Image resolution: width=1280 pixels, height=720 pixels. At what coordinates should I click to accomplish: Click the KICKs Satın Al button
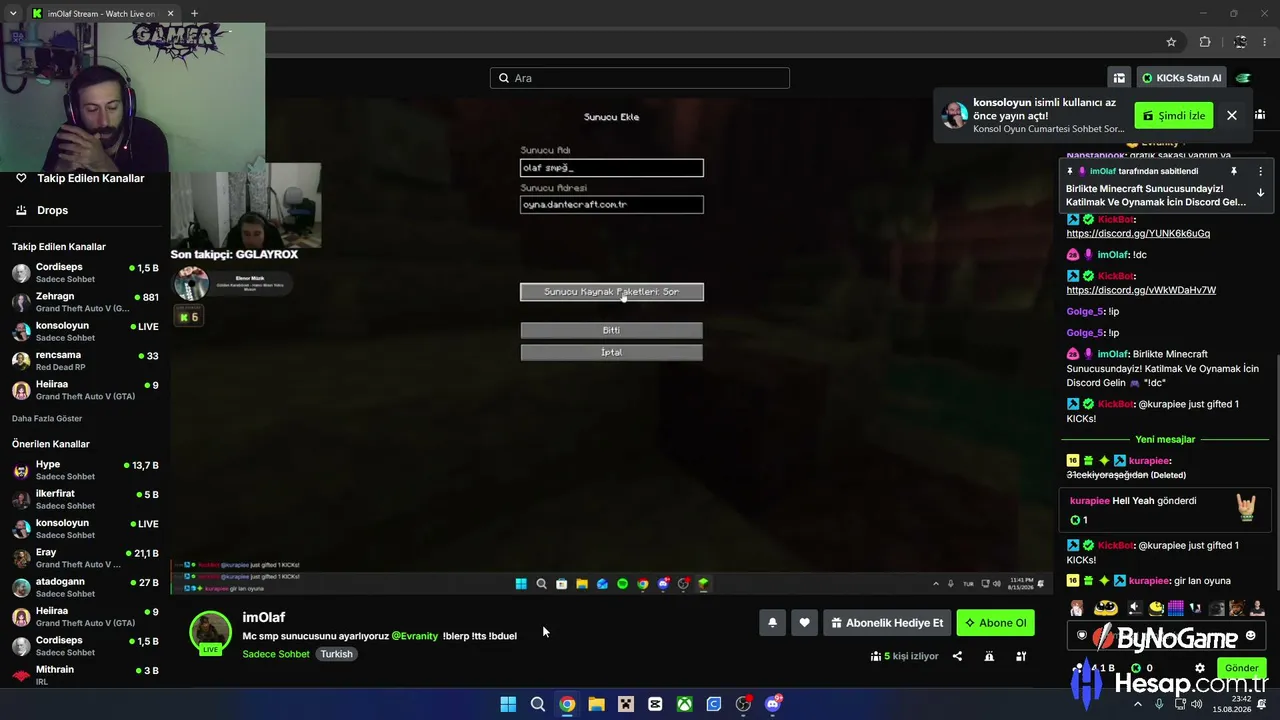[x=1181, y=78]
